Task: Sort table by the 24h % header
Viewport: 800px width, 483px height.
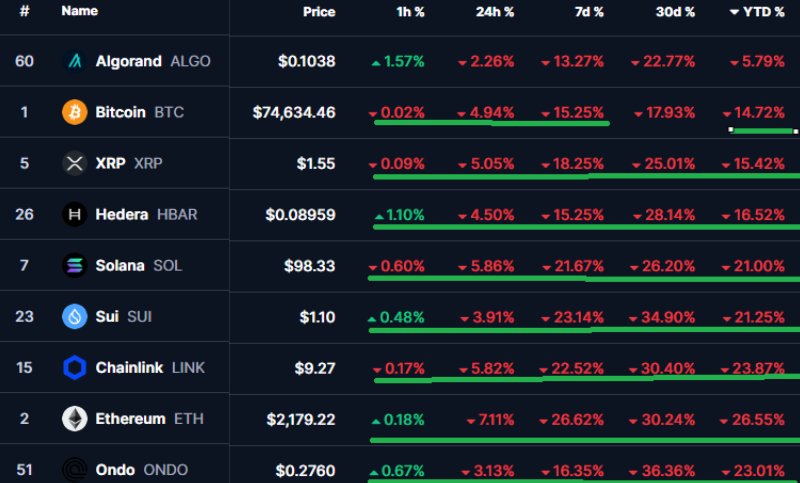Action: tap(494, 12)
